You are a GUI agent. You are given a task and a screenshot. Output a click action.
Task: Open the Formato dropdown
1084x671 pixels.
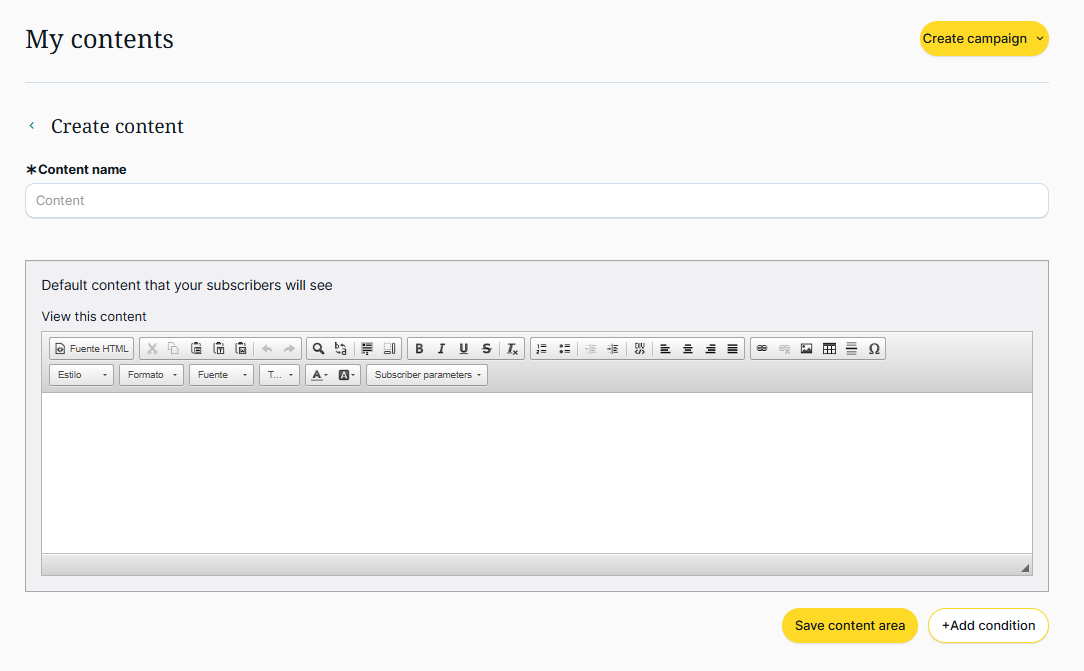coord(151,375)
